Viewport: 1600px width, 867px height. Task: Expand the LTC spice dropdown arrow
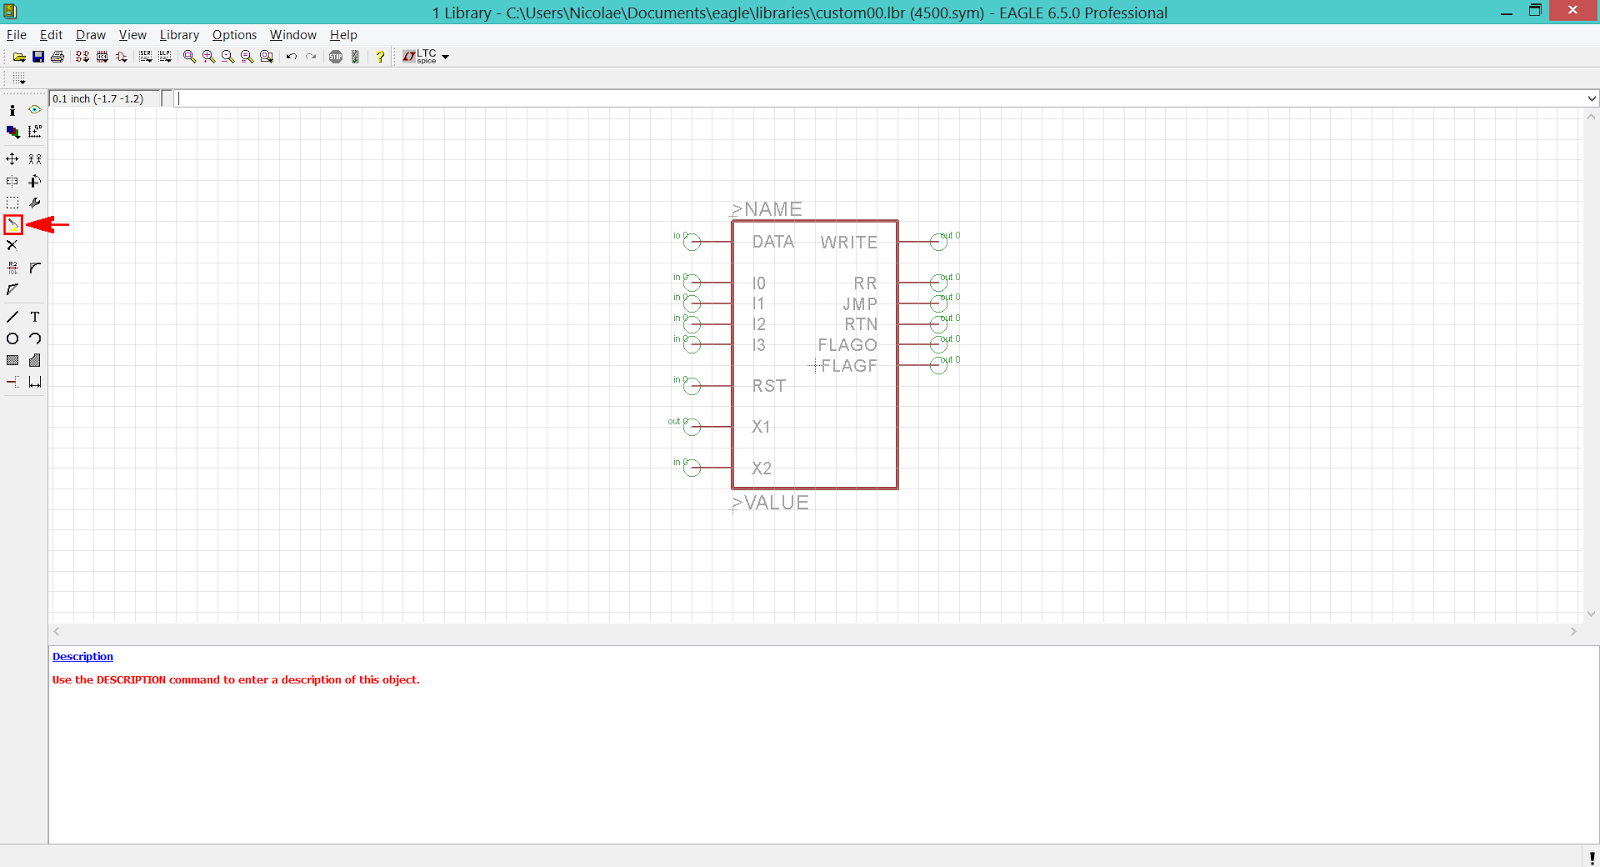click(x=445, y=57)
